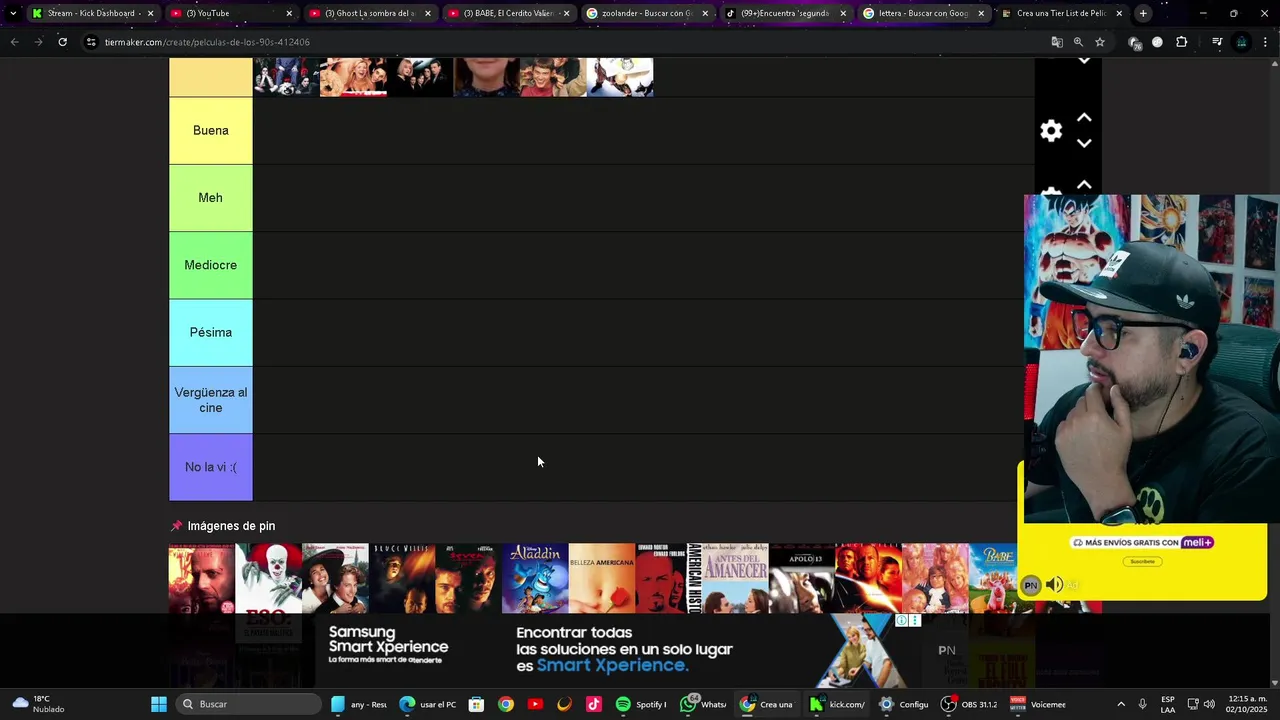Open the ESP LAA language input indicator
The width and height of the screenshot is (1280, 720).
click(1168, 704)
